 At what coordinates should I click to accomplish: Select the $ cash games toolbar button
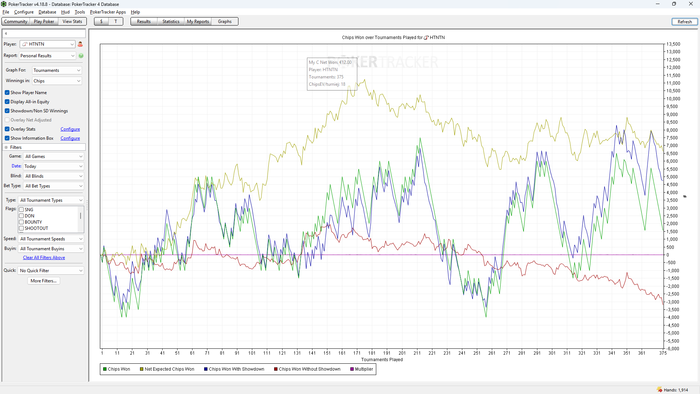(x=101, y=21)
